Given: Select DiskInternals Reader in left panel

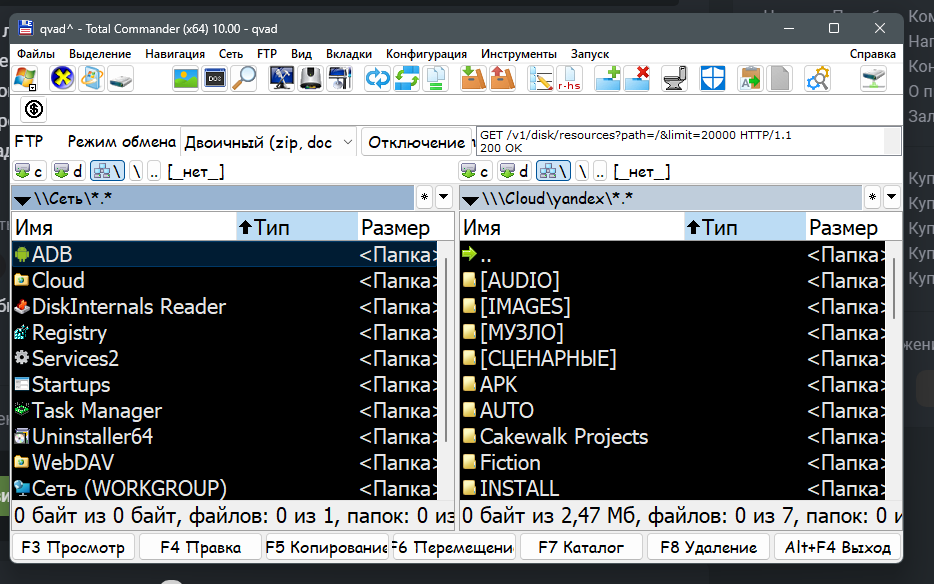Looking at the screenshot, I should coord(225,306).
